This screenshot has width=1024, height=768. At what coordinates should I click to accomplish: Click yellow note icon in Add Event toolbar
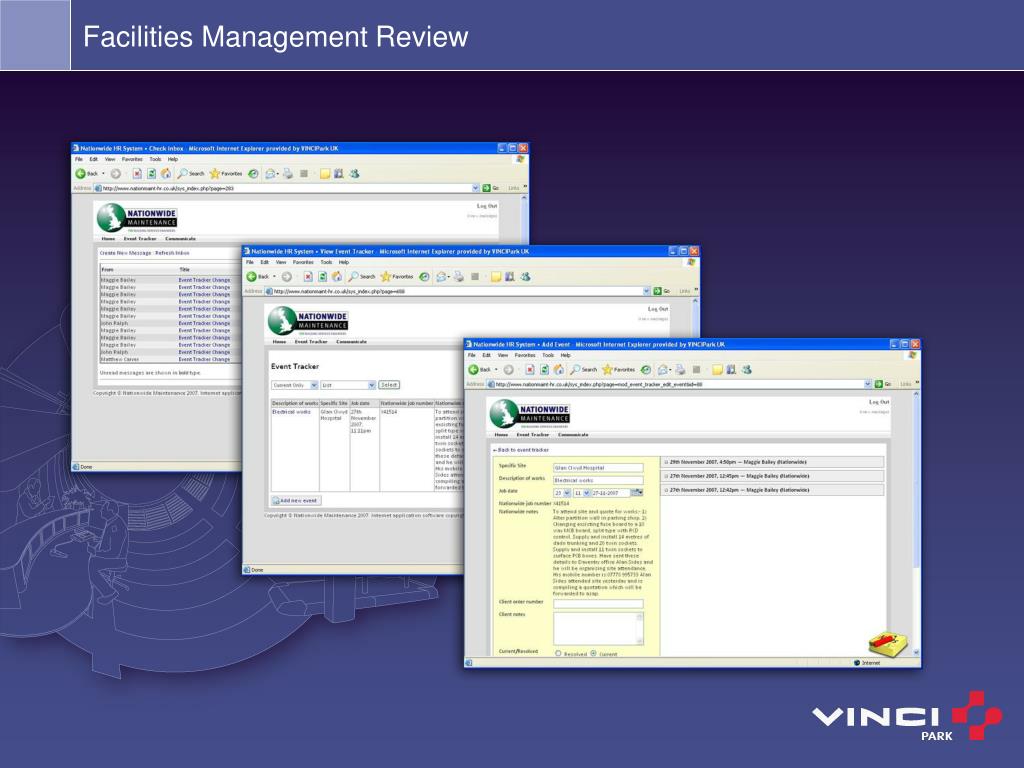[717, 370]
